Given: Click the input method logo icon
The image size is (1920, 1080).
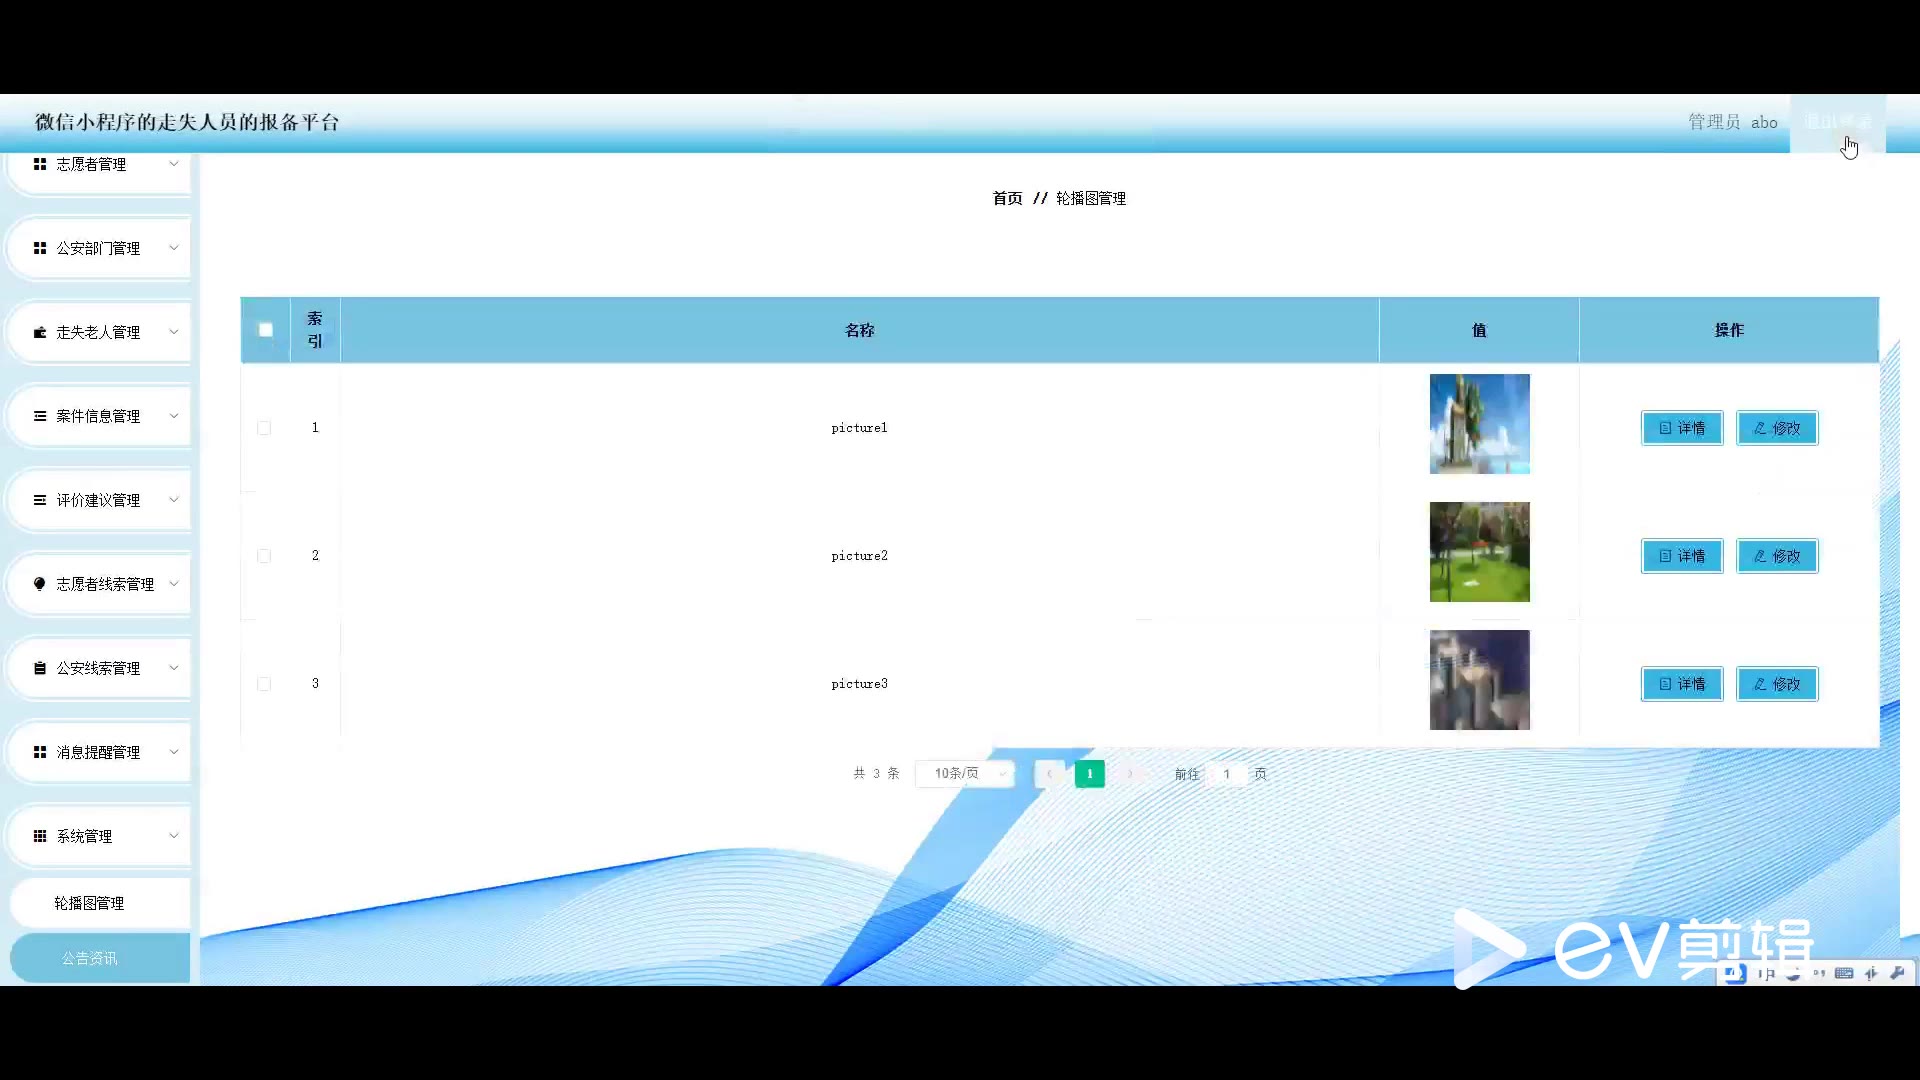Looking at the screenshot, I should [x=1736, y=973].
